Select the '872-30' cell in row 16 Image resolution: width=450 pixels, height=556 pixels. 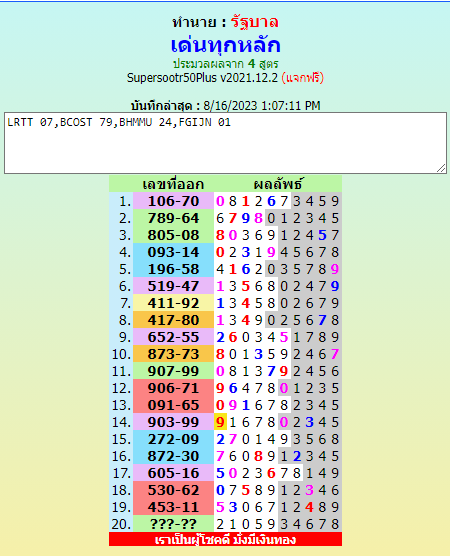tap(173, 456)
